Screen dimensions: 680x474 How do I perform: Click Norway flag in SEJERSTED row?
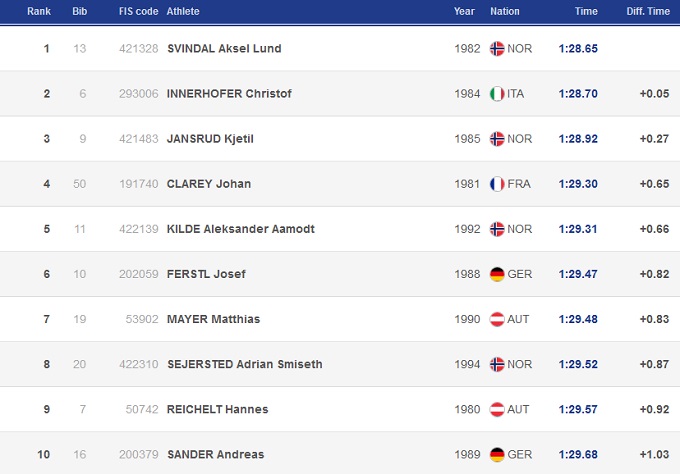tap(497, 364)
